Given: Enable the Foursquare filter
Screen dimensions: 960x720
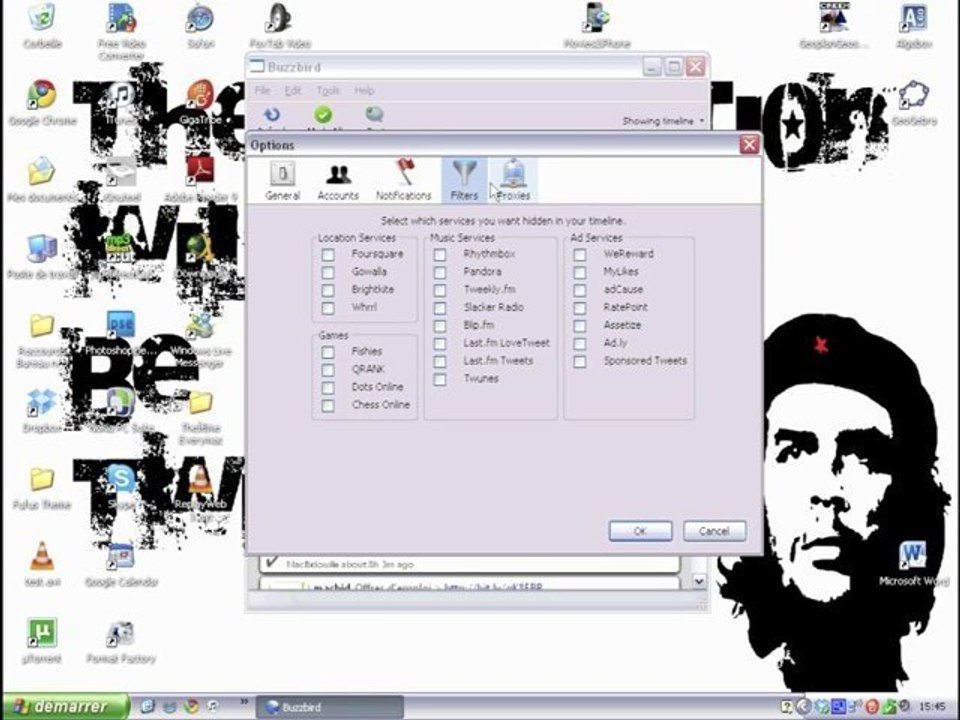Looking at the screenshot, I should coord(328,254).
